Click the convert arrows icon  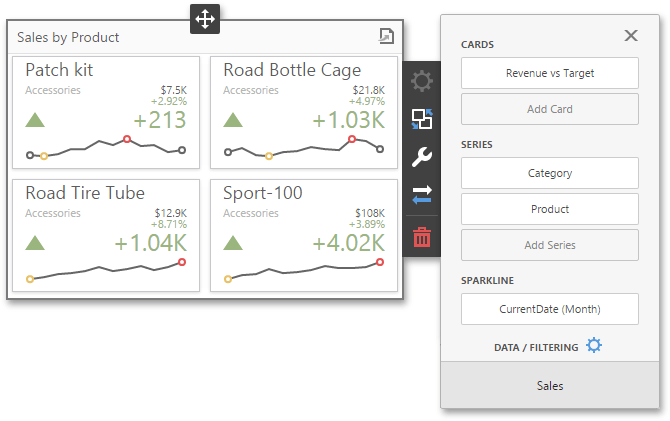[422, 195]
